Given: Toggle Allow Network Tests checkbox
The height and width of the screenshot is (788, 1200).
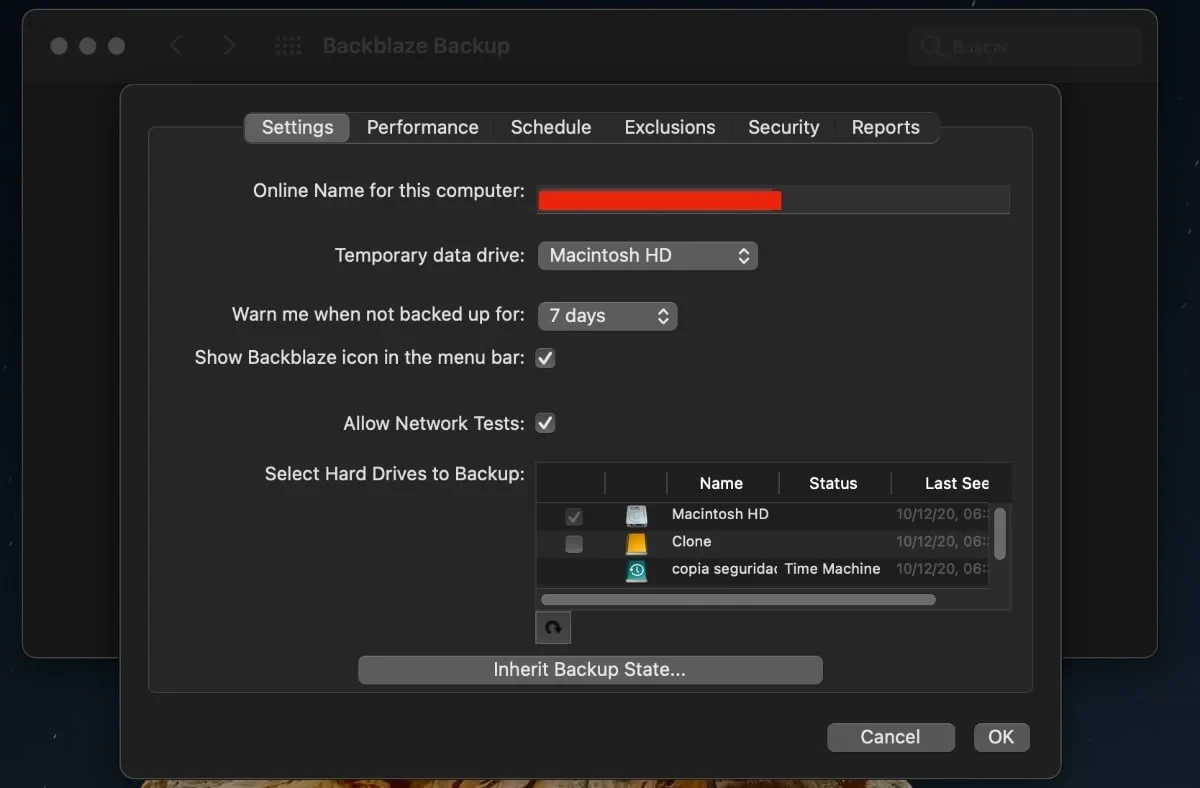Looking at the screenshot, I should point(545,423).
